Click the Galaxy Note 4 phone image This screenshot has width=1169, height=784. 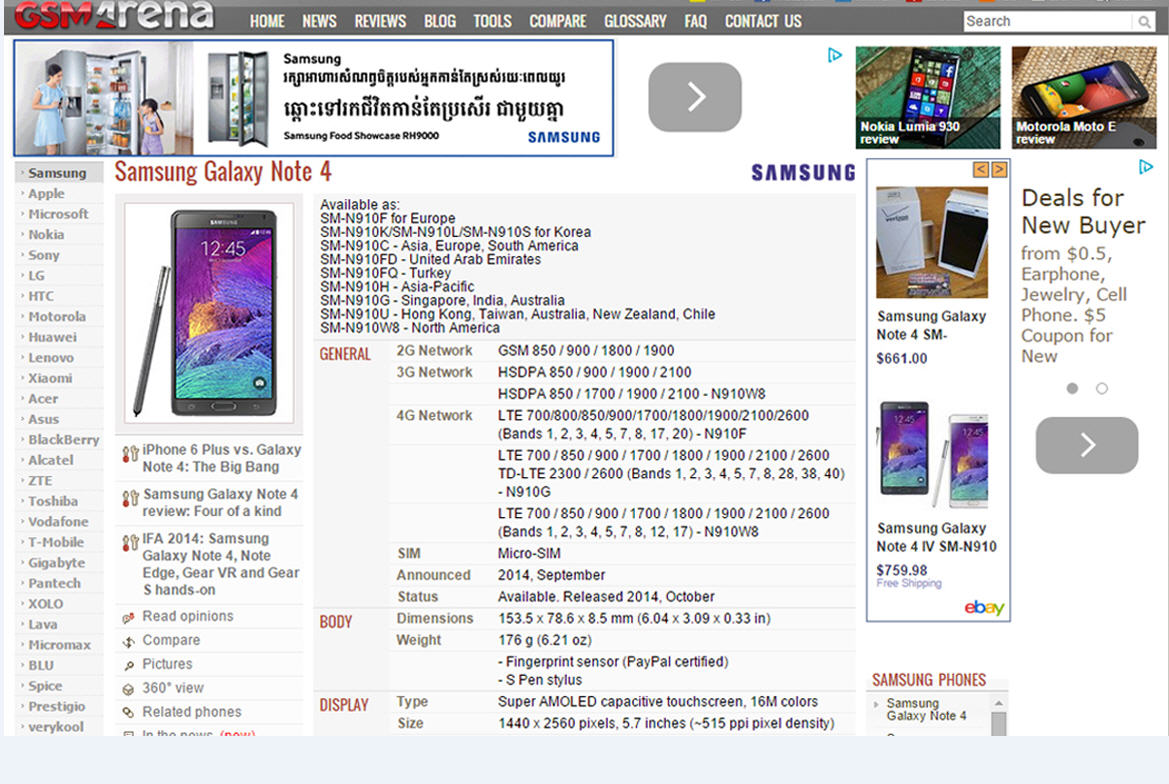pos(209,313)
